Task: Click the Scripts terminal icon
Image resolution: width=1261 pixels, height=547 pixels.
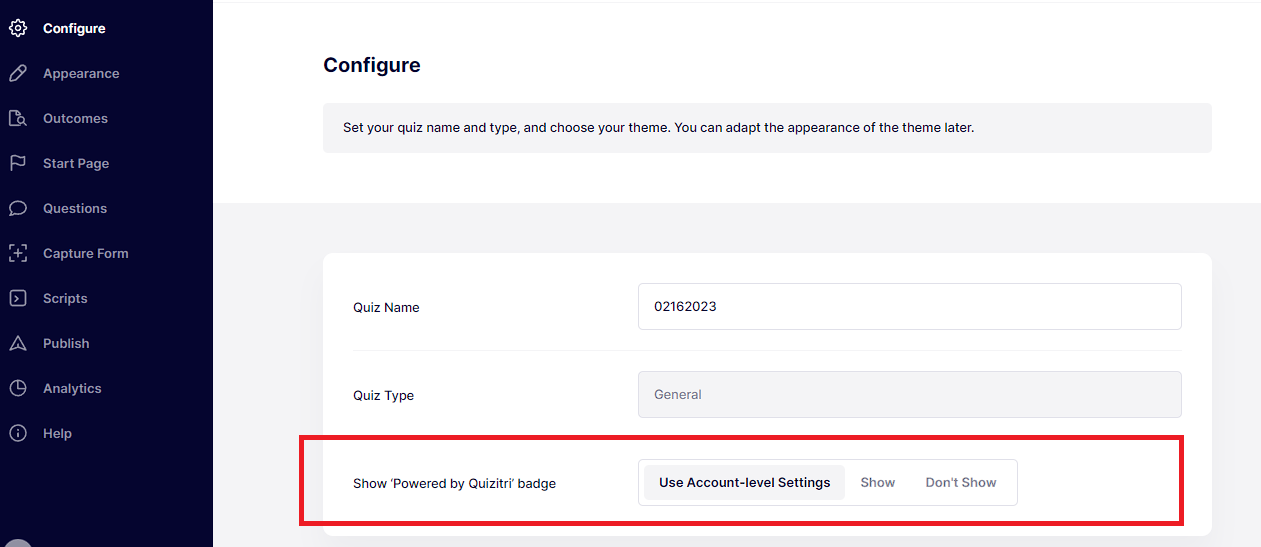Action: 17,298
